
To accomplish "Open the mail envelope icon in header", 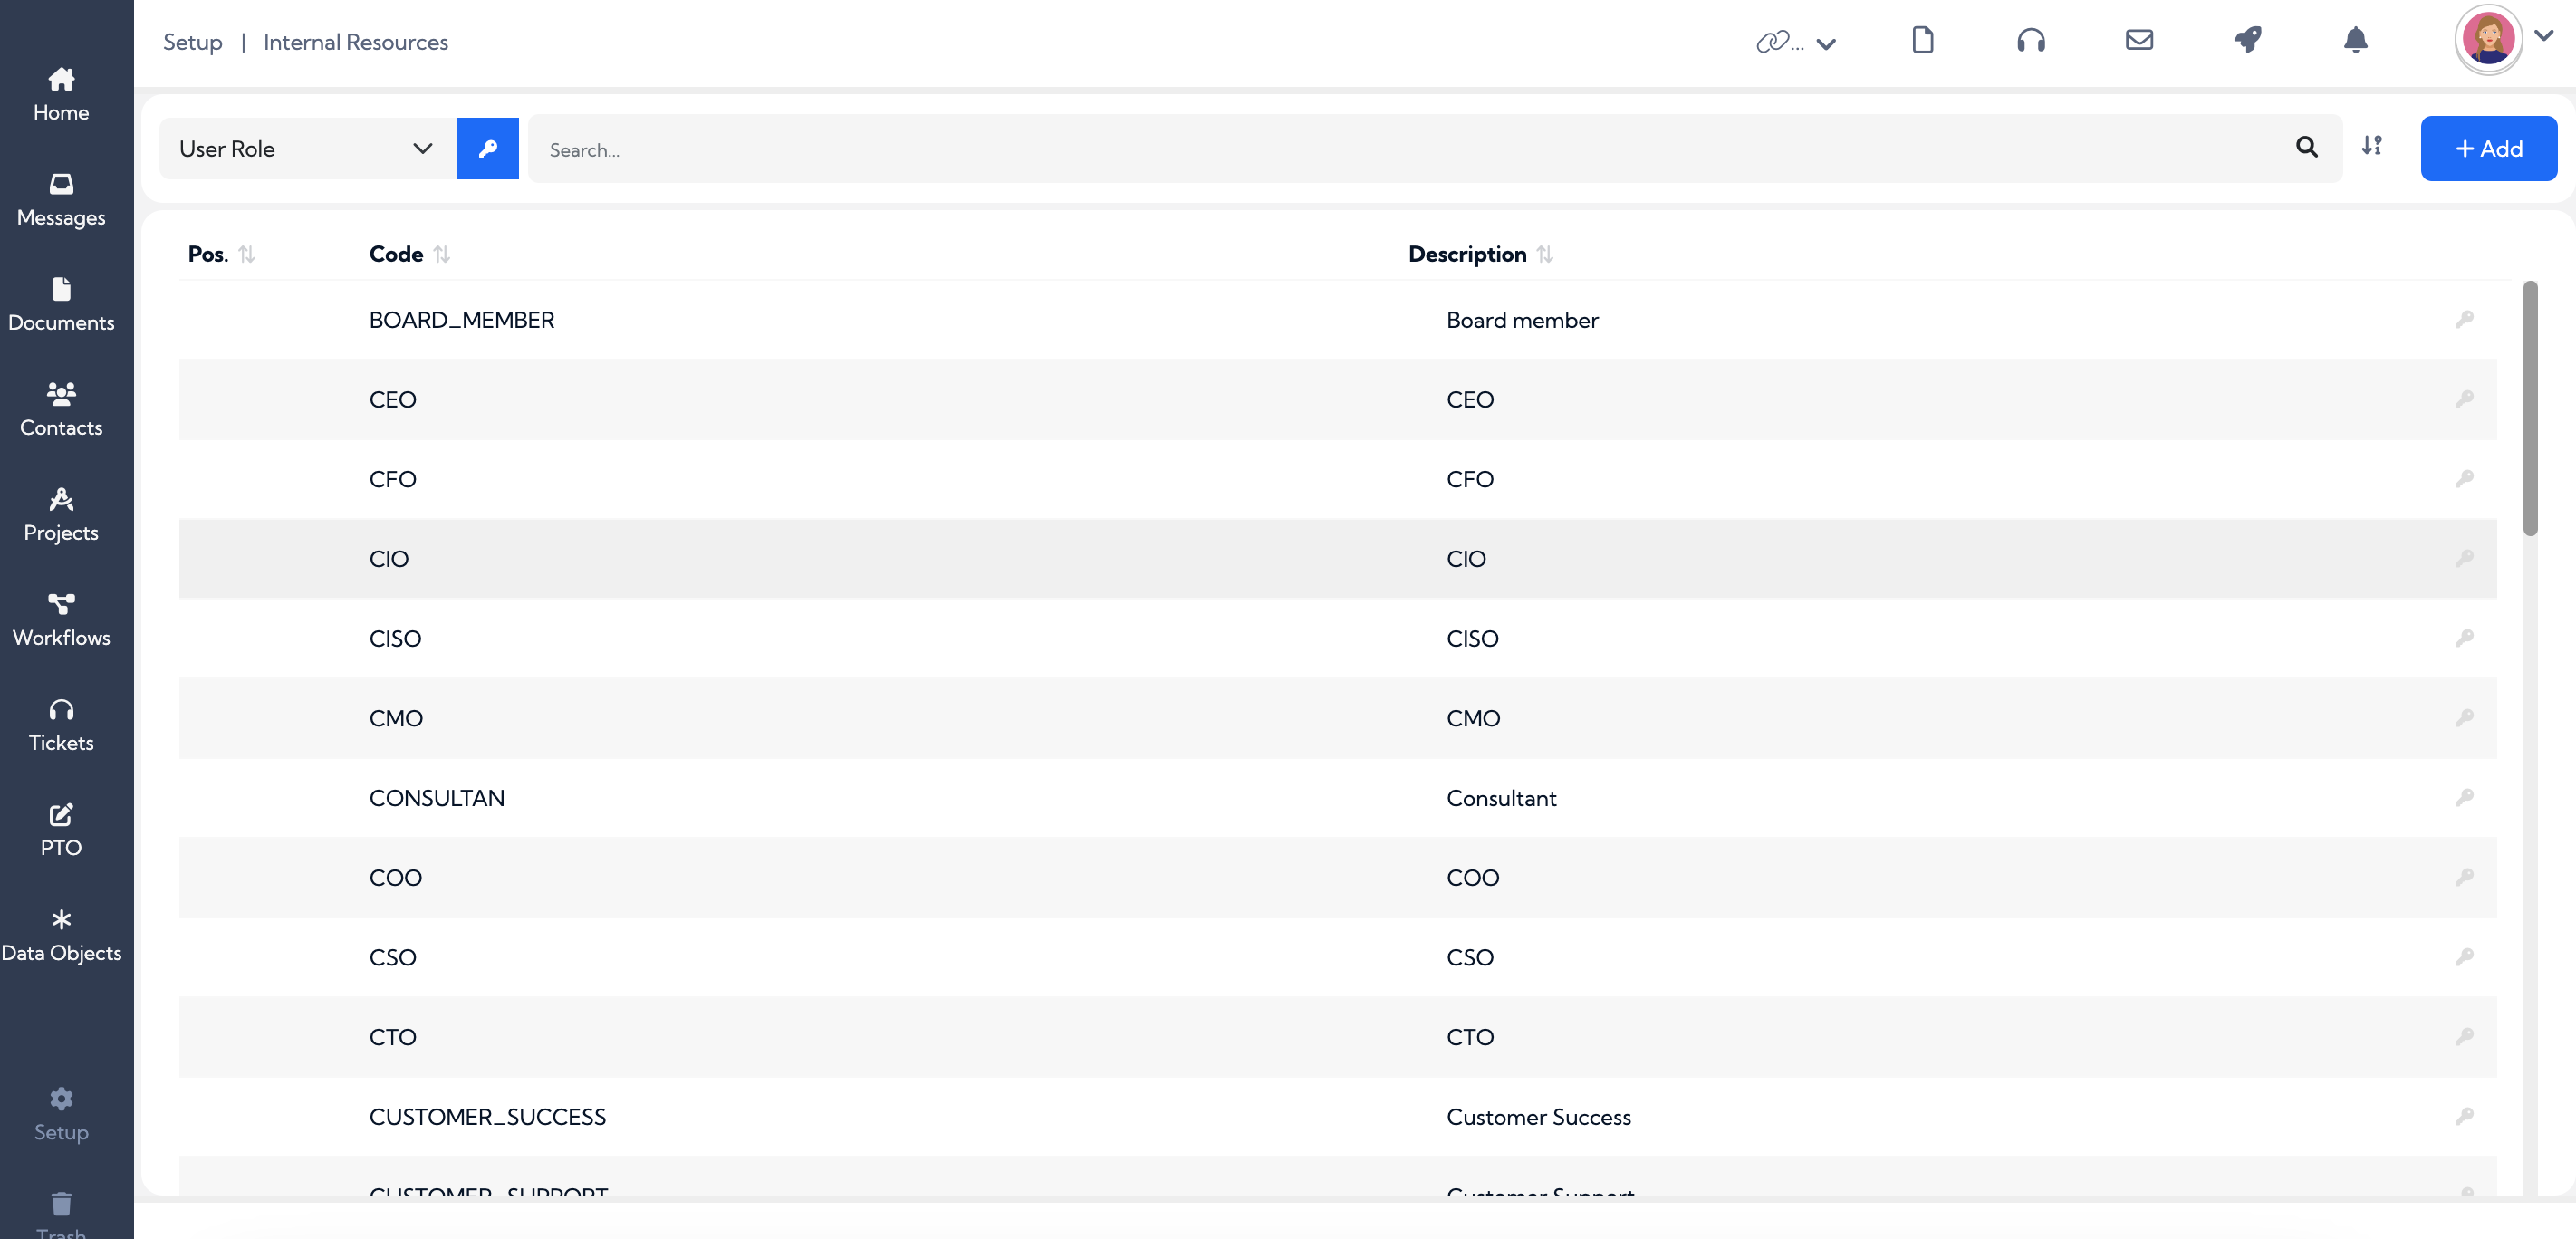I will tap(2139, 40).
